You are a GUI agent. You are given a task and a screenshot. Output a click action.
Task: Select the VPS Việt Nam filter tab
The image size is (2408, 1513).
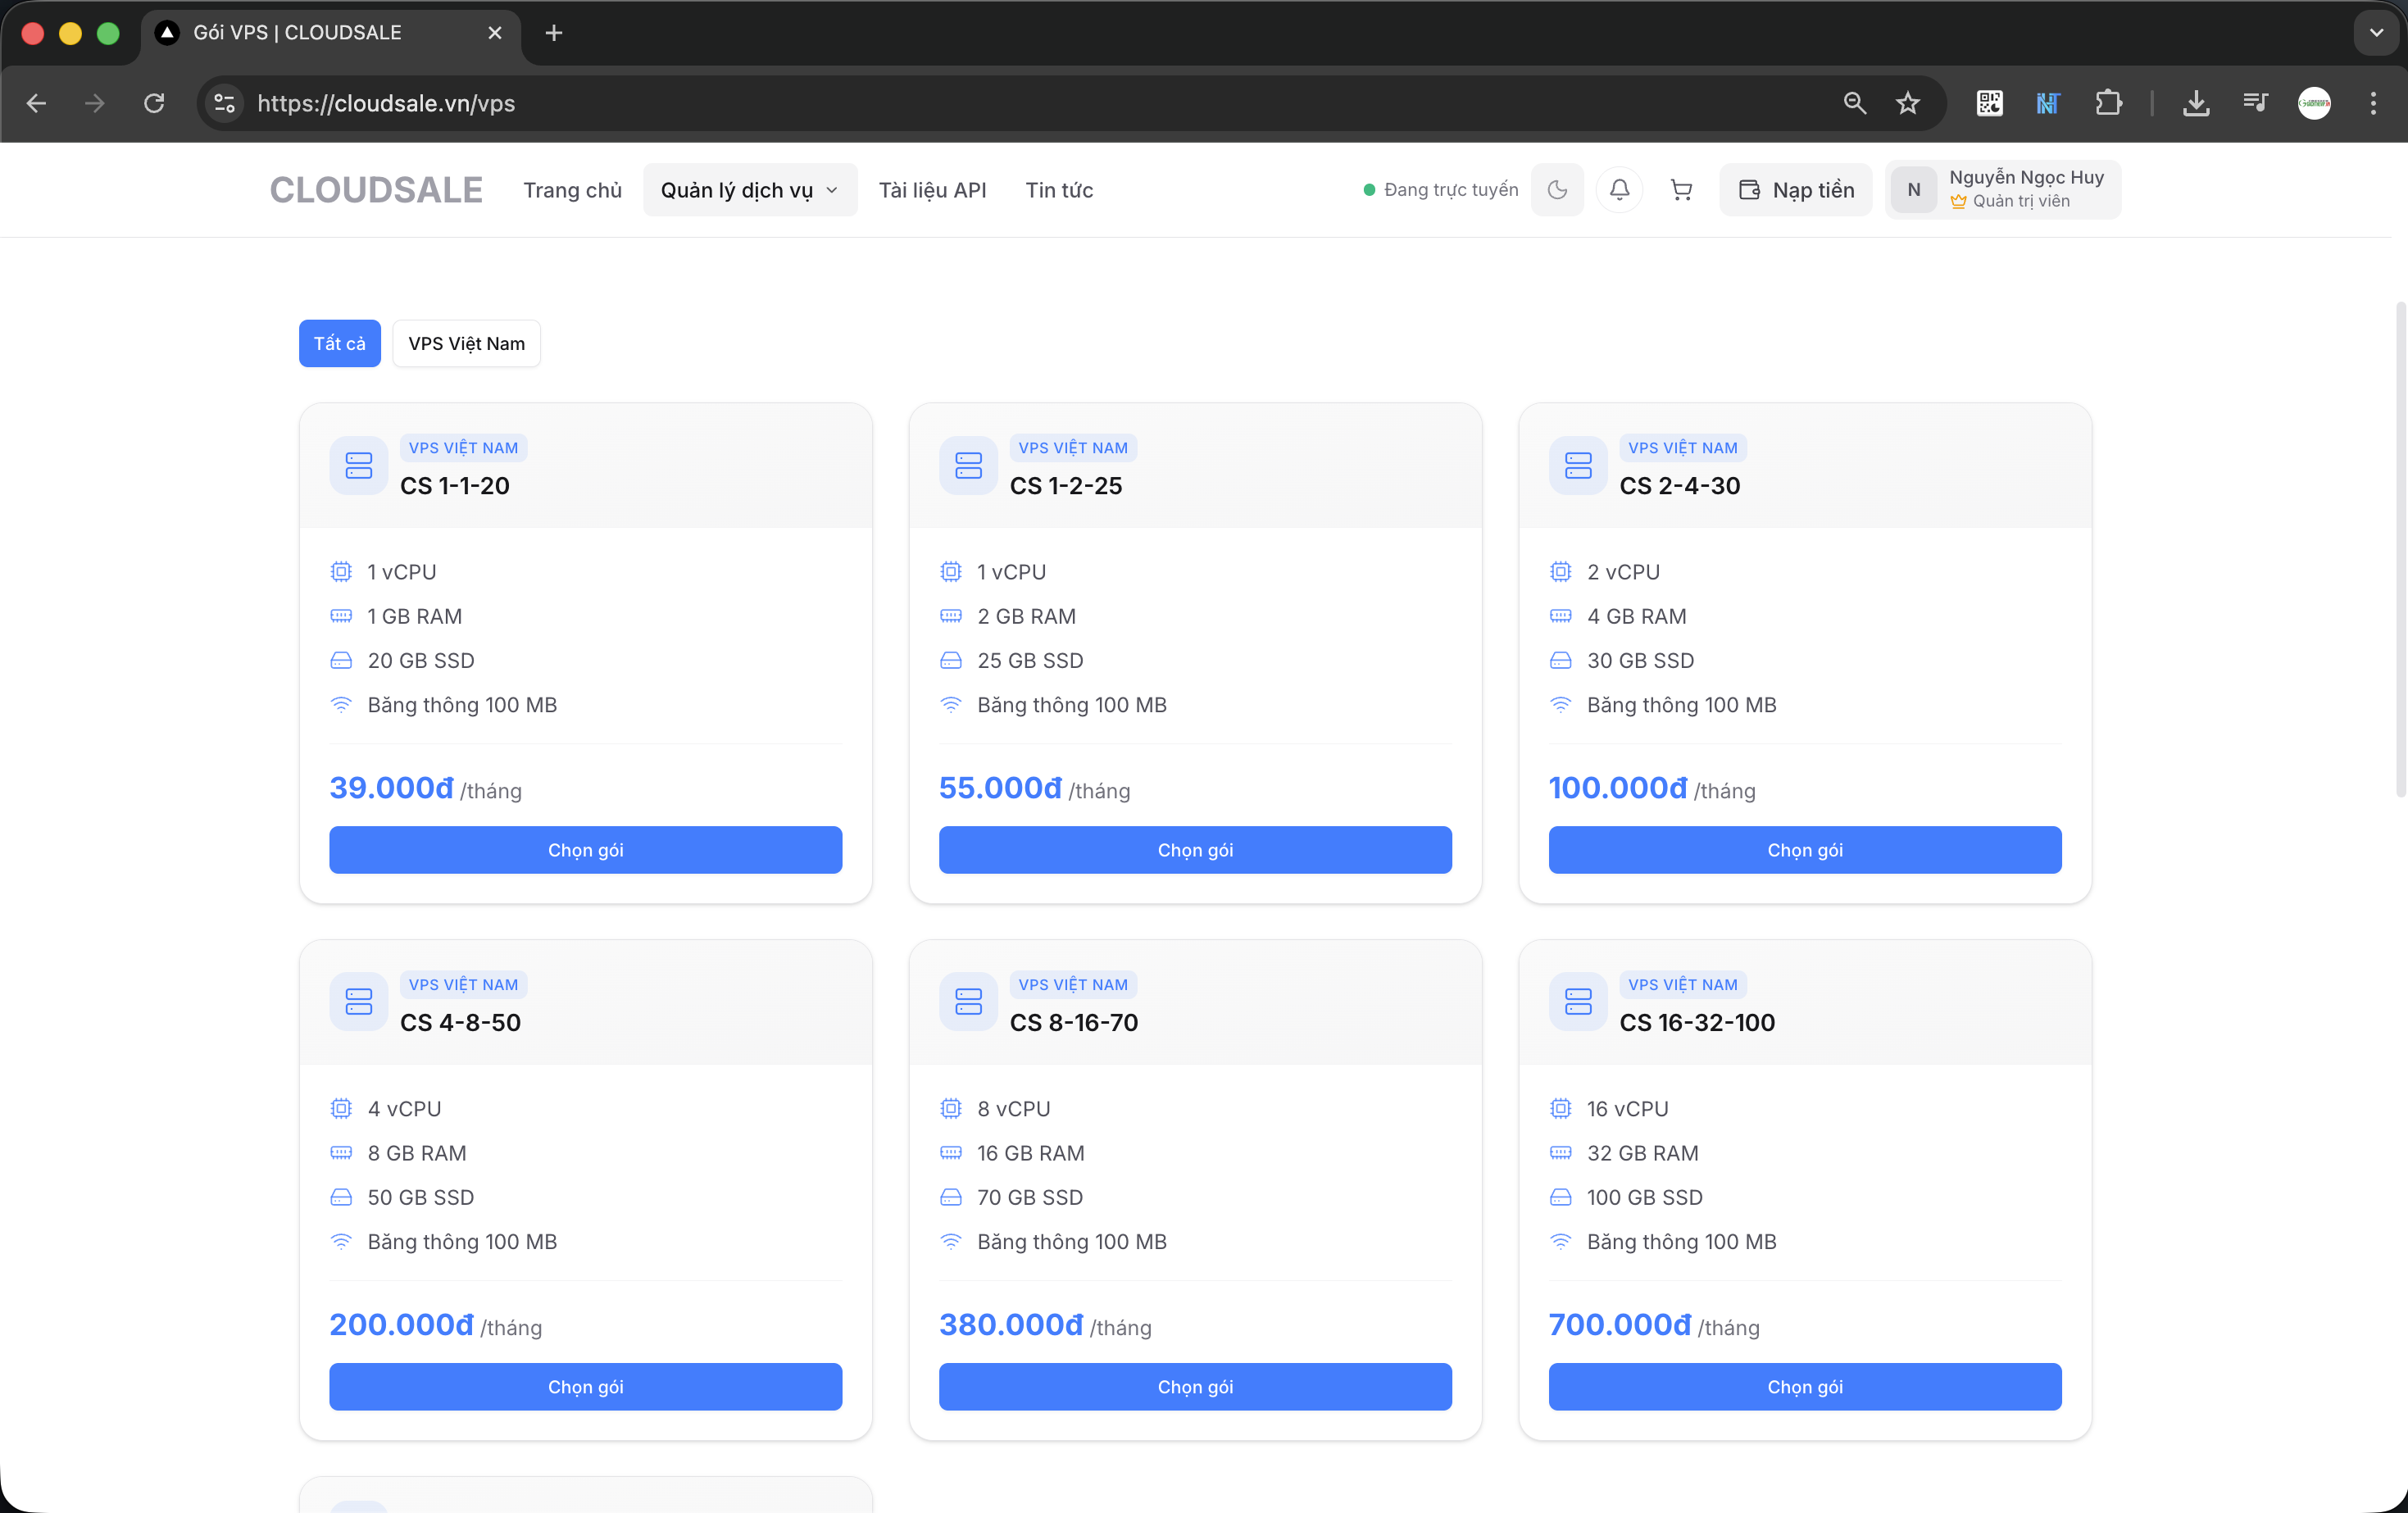466,343
